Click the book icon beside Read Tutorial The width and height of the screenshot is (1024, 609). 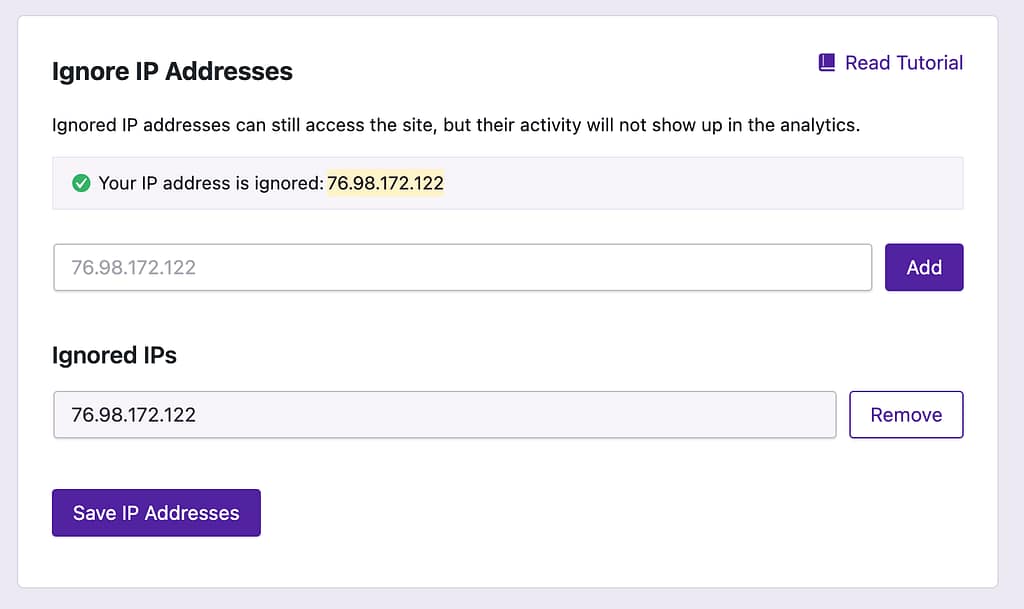click(825, 62)
